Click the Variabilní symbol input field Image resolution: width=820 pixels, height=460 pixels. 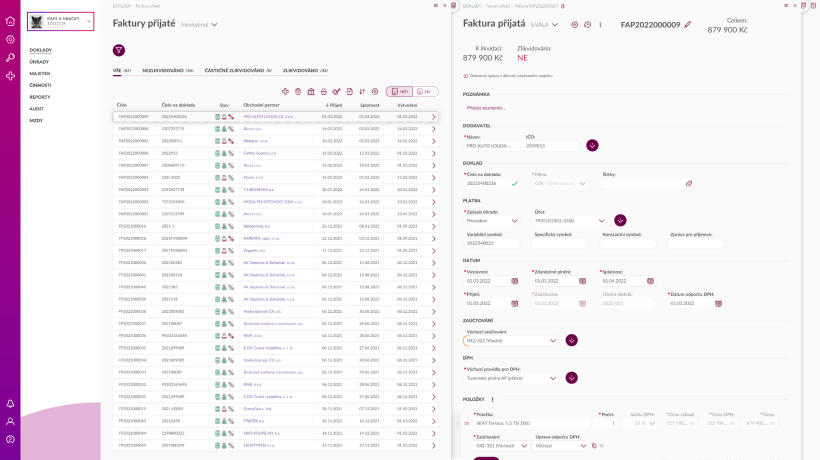coord(492,243)
